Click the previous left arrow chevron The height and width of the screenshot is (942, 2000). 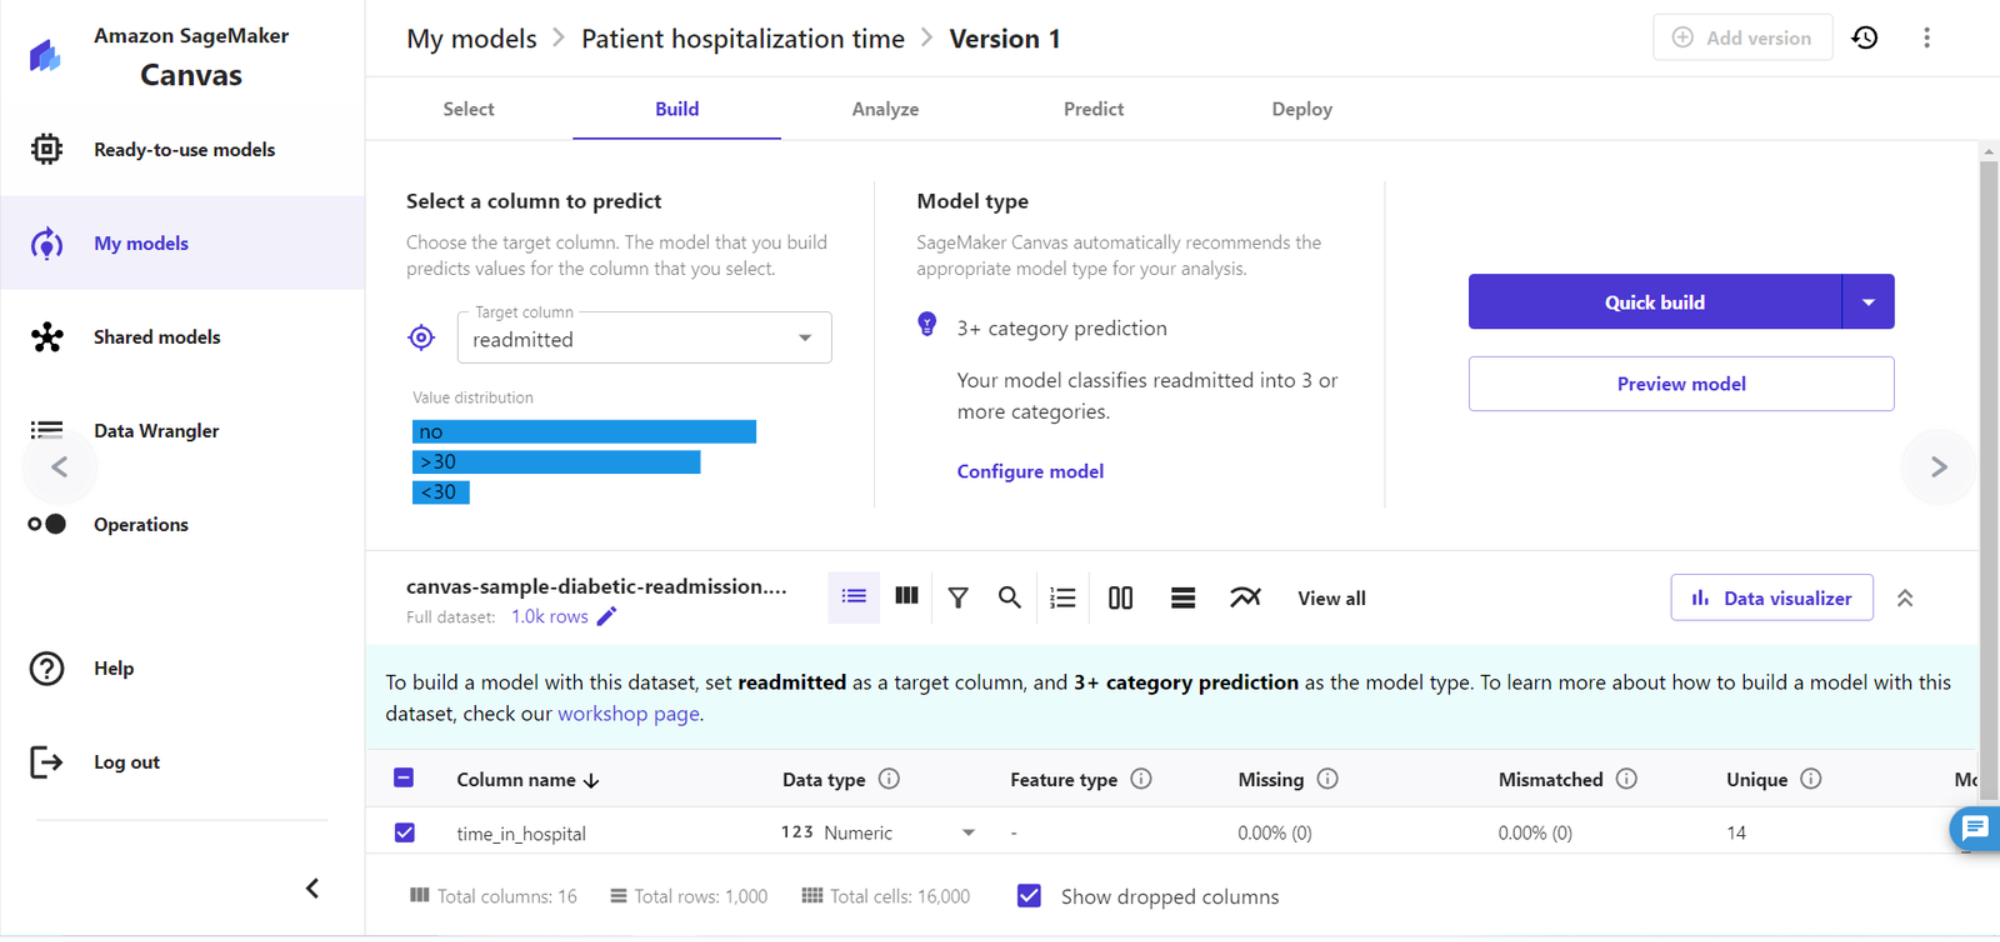(x=60, y=467)
